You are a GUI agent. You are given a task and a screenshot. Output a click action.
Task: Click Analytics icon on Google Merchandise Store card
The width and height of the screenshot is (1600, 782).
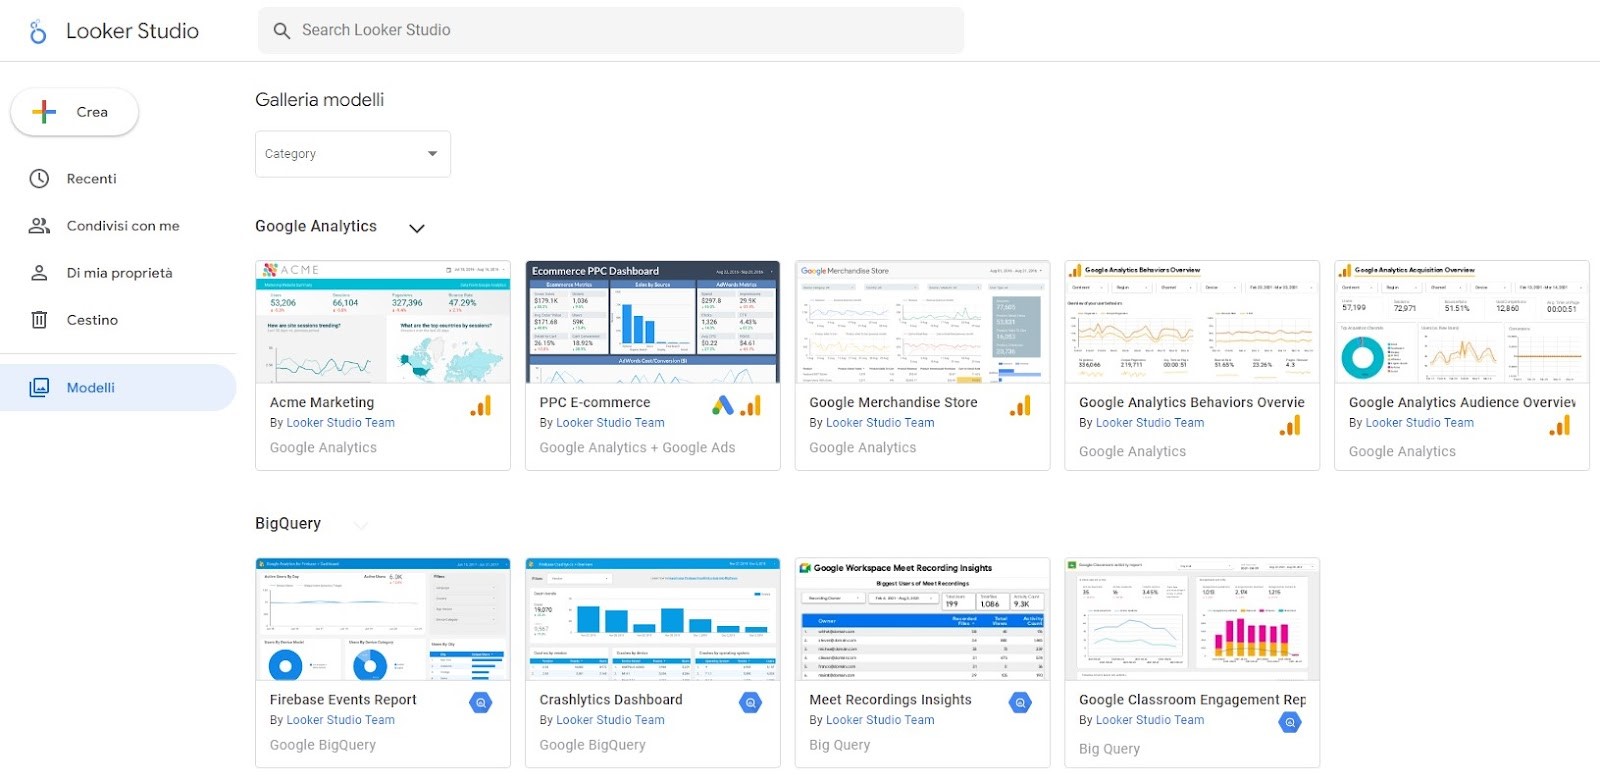(x=1020, y=406)
